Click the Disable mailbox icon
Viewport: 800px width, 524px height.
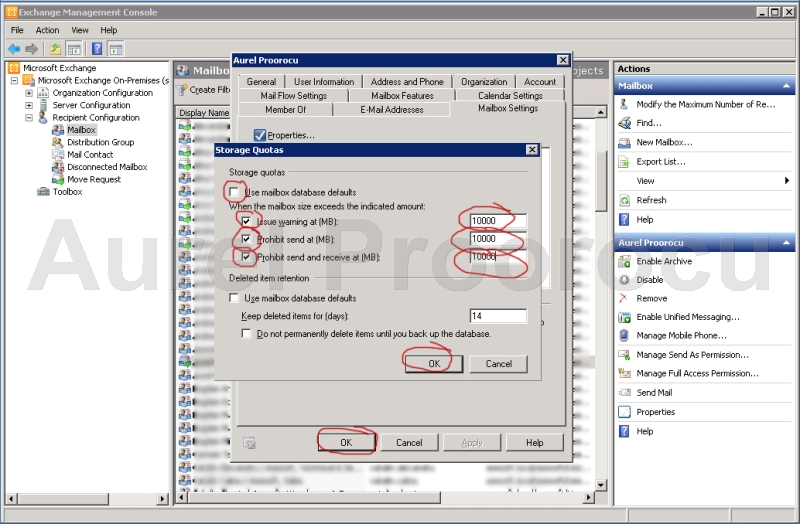click(x=624, y=280)
